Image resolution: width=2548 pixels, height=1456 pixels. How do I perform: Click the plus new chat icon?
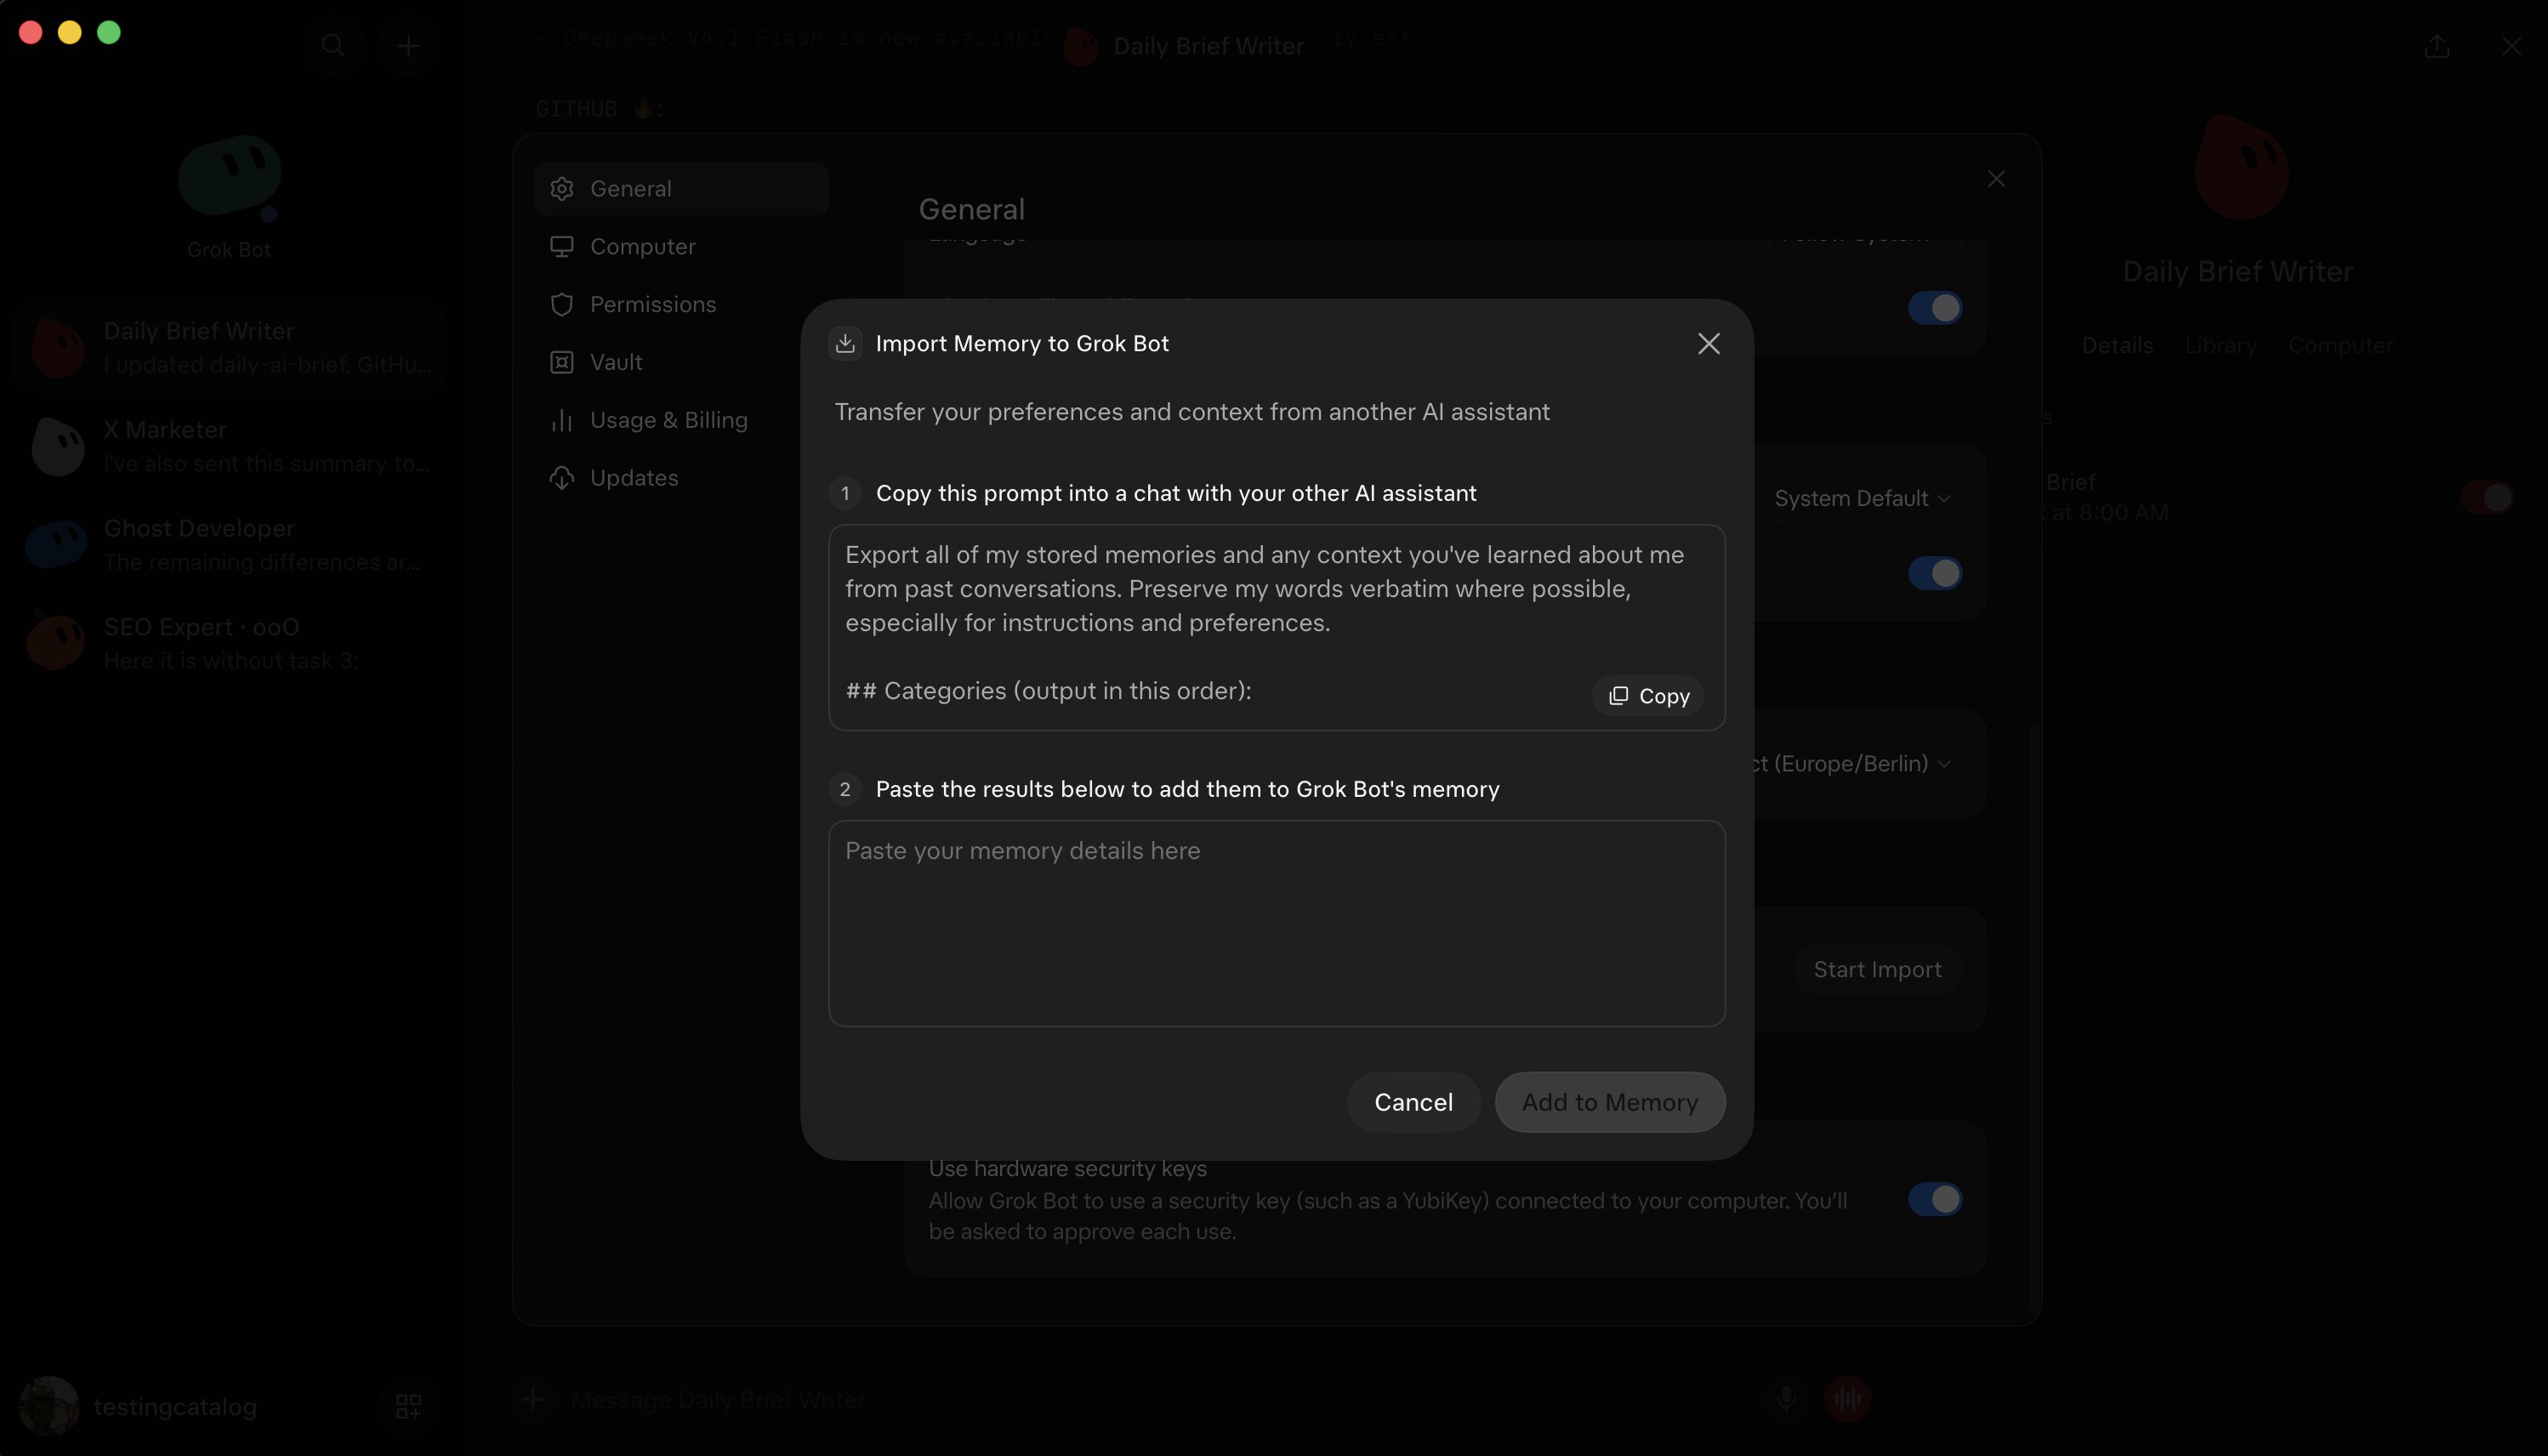tap(408, 45)
